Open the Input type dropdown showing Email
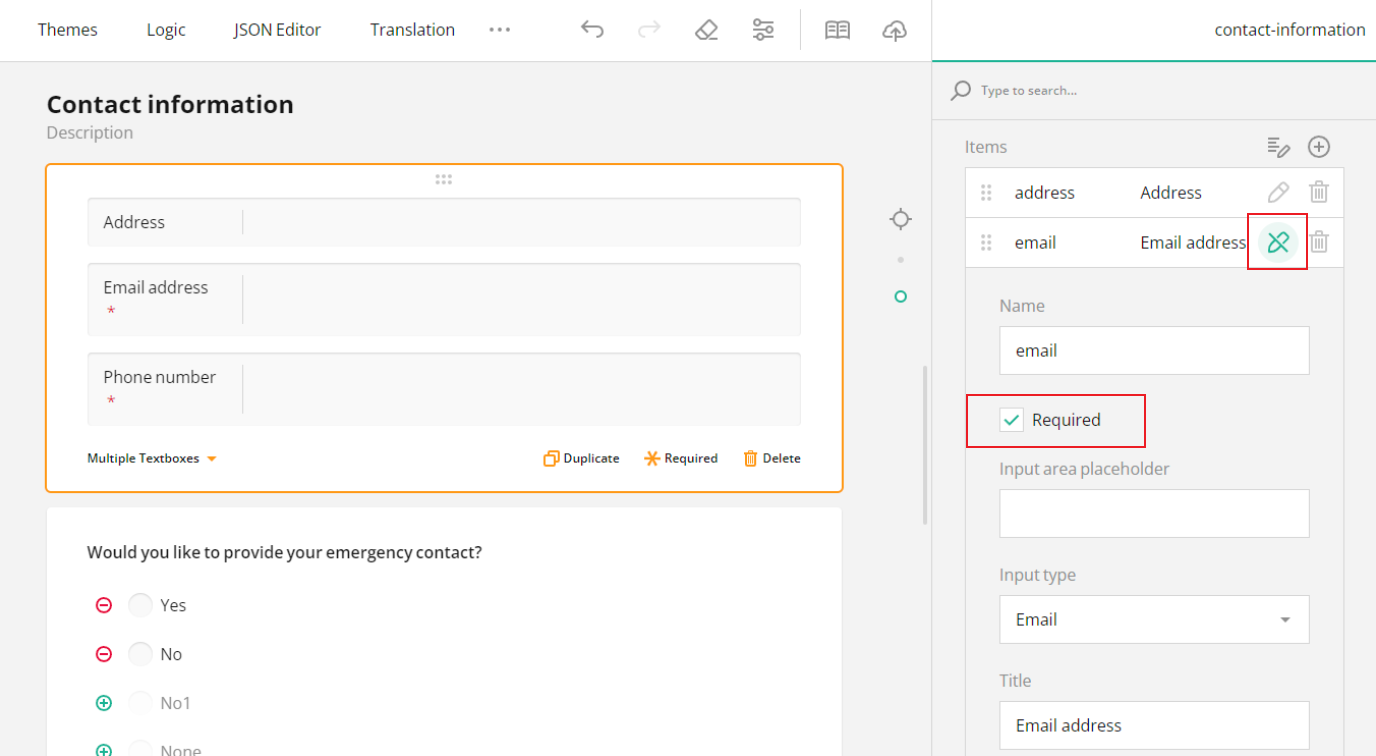Image resolution: width=1376 pixels, height=756 pixels. coord(1153,619)
